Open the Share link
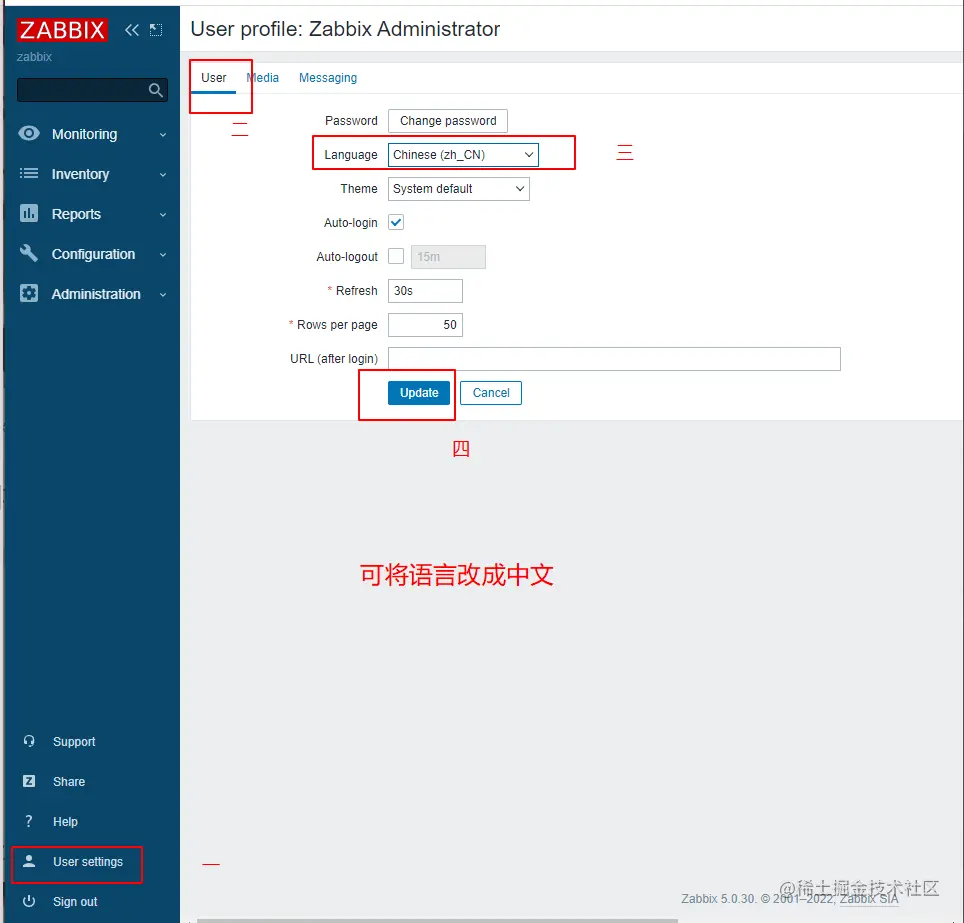 [69, 782]
